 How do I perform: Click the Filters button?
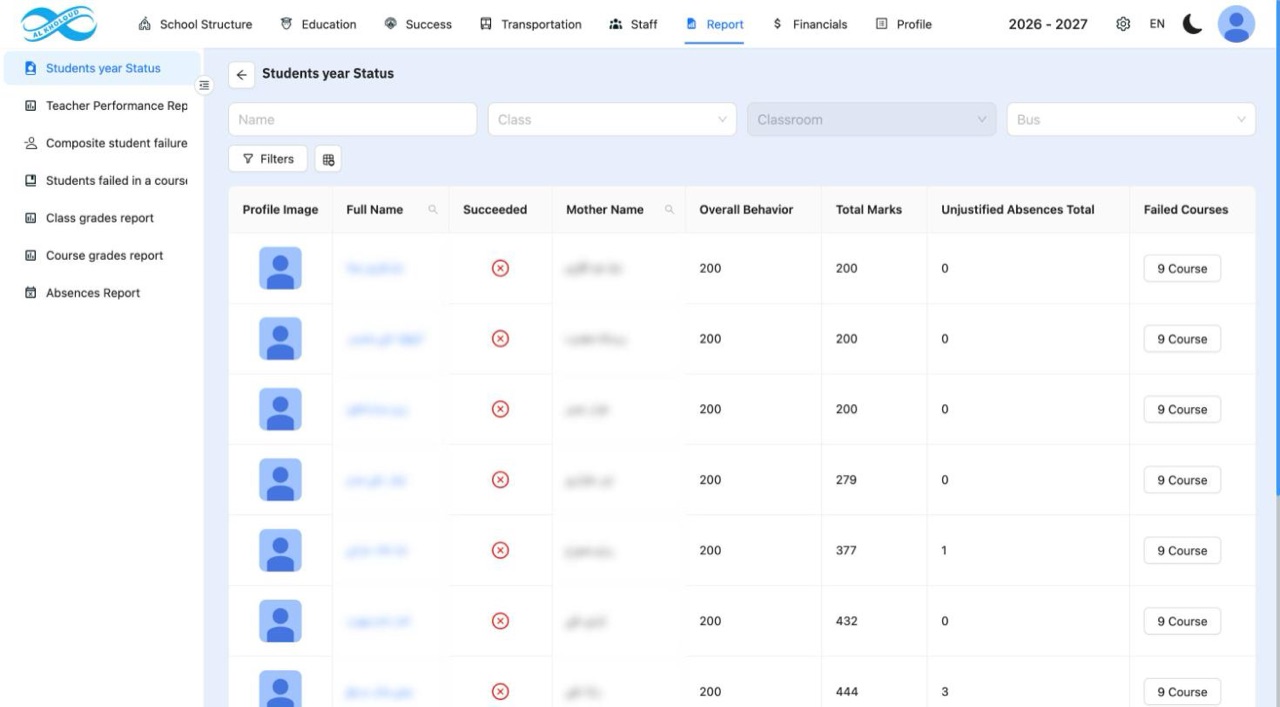point(268,158)
